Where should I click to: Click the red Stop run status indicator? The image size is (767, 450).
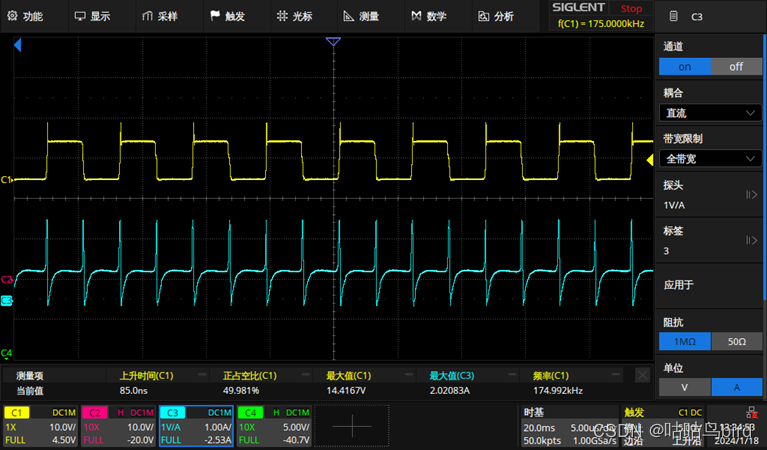click(631, 8)
